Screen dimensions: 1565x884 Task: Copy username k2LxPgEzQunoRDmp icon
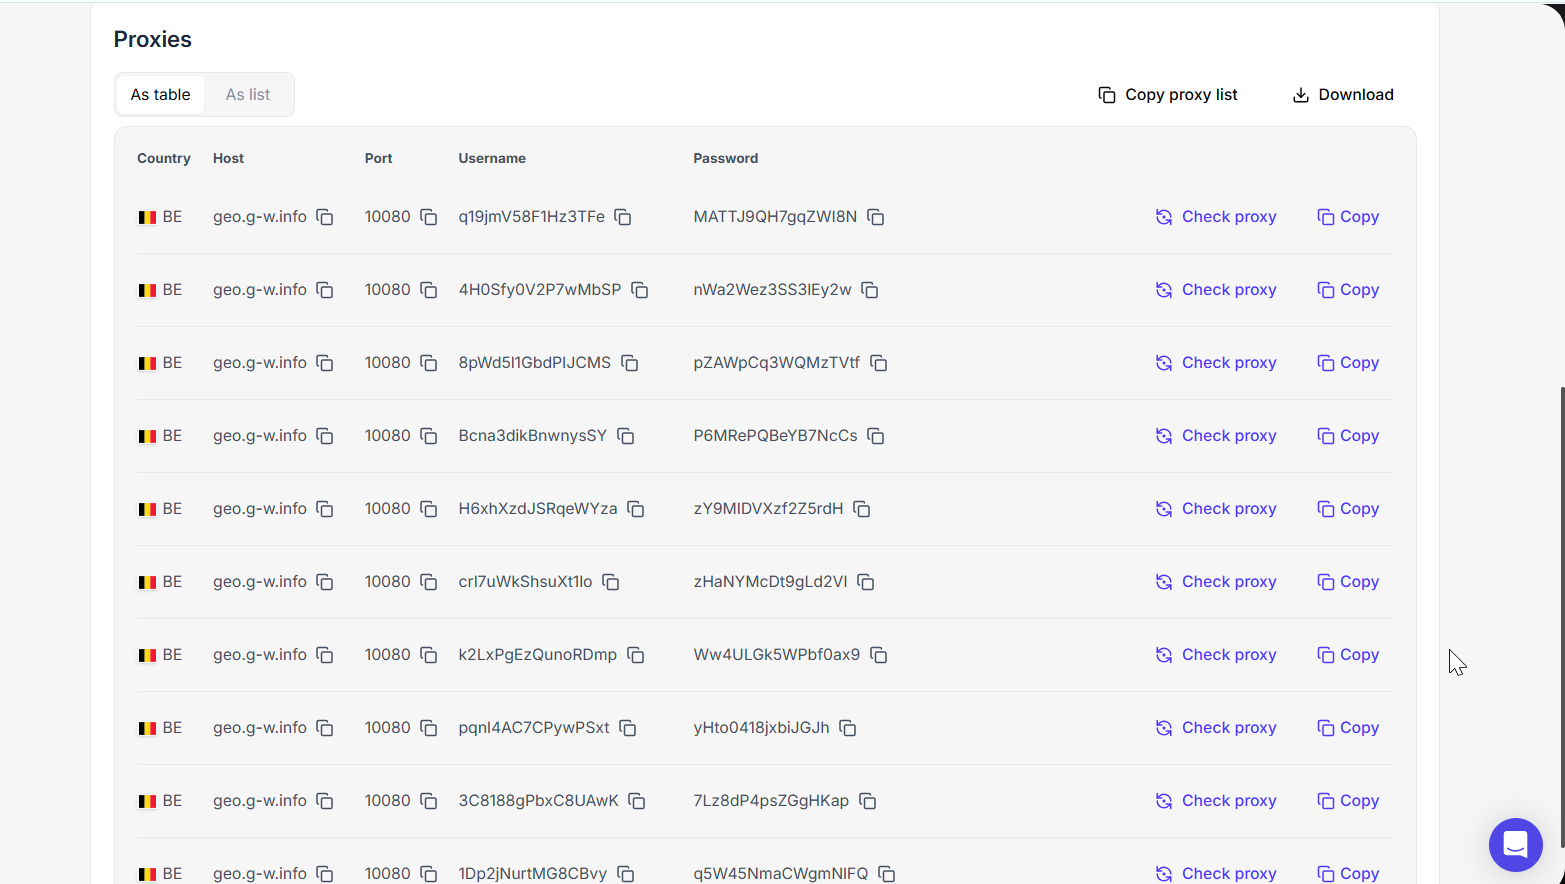(636, 655)
